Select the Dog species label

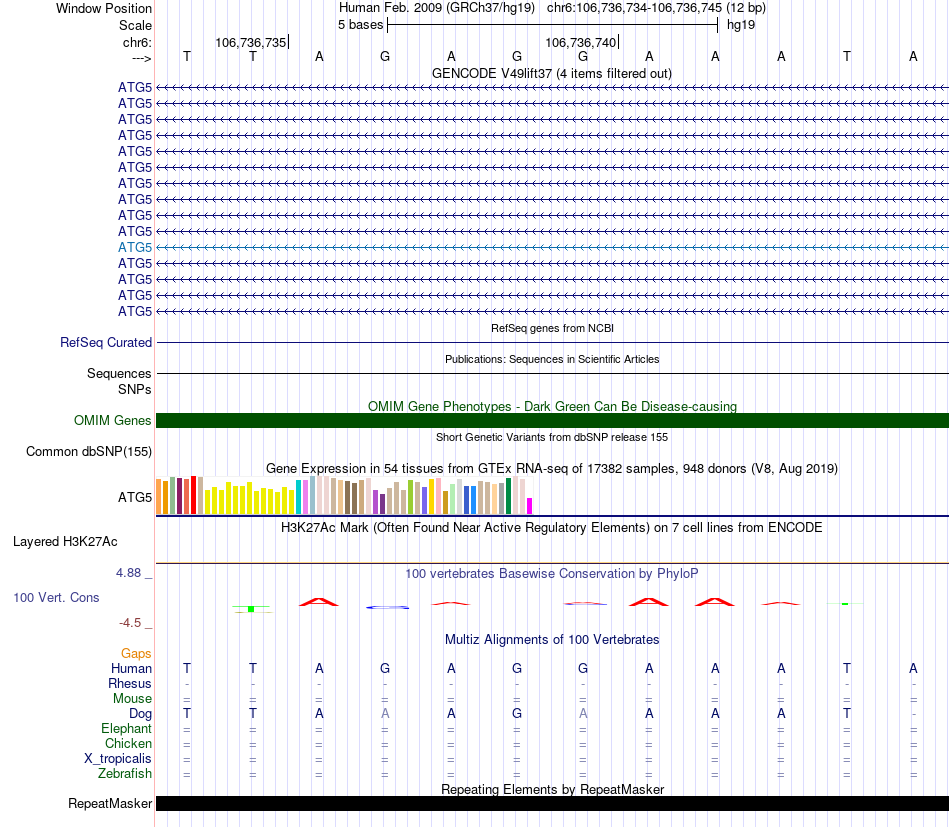click(140, 714)
